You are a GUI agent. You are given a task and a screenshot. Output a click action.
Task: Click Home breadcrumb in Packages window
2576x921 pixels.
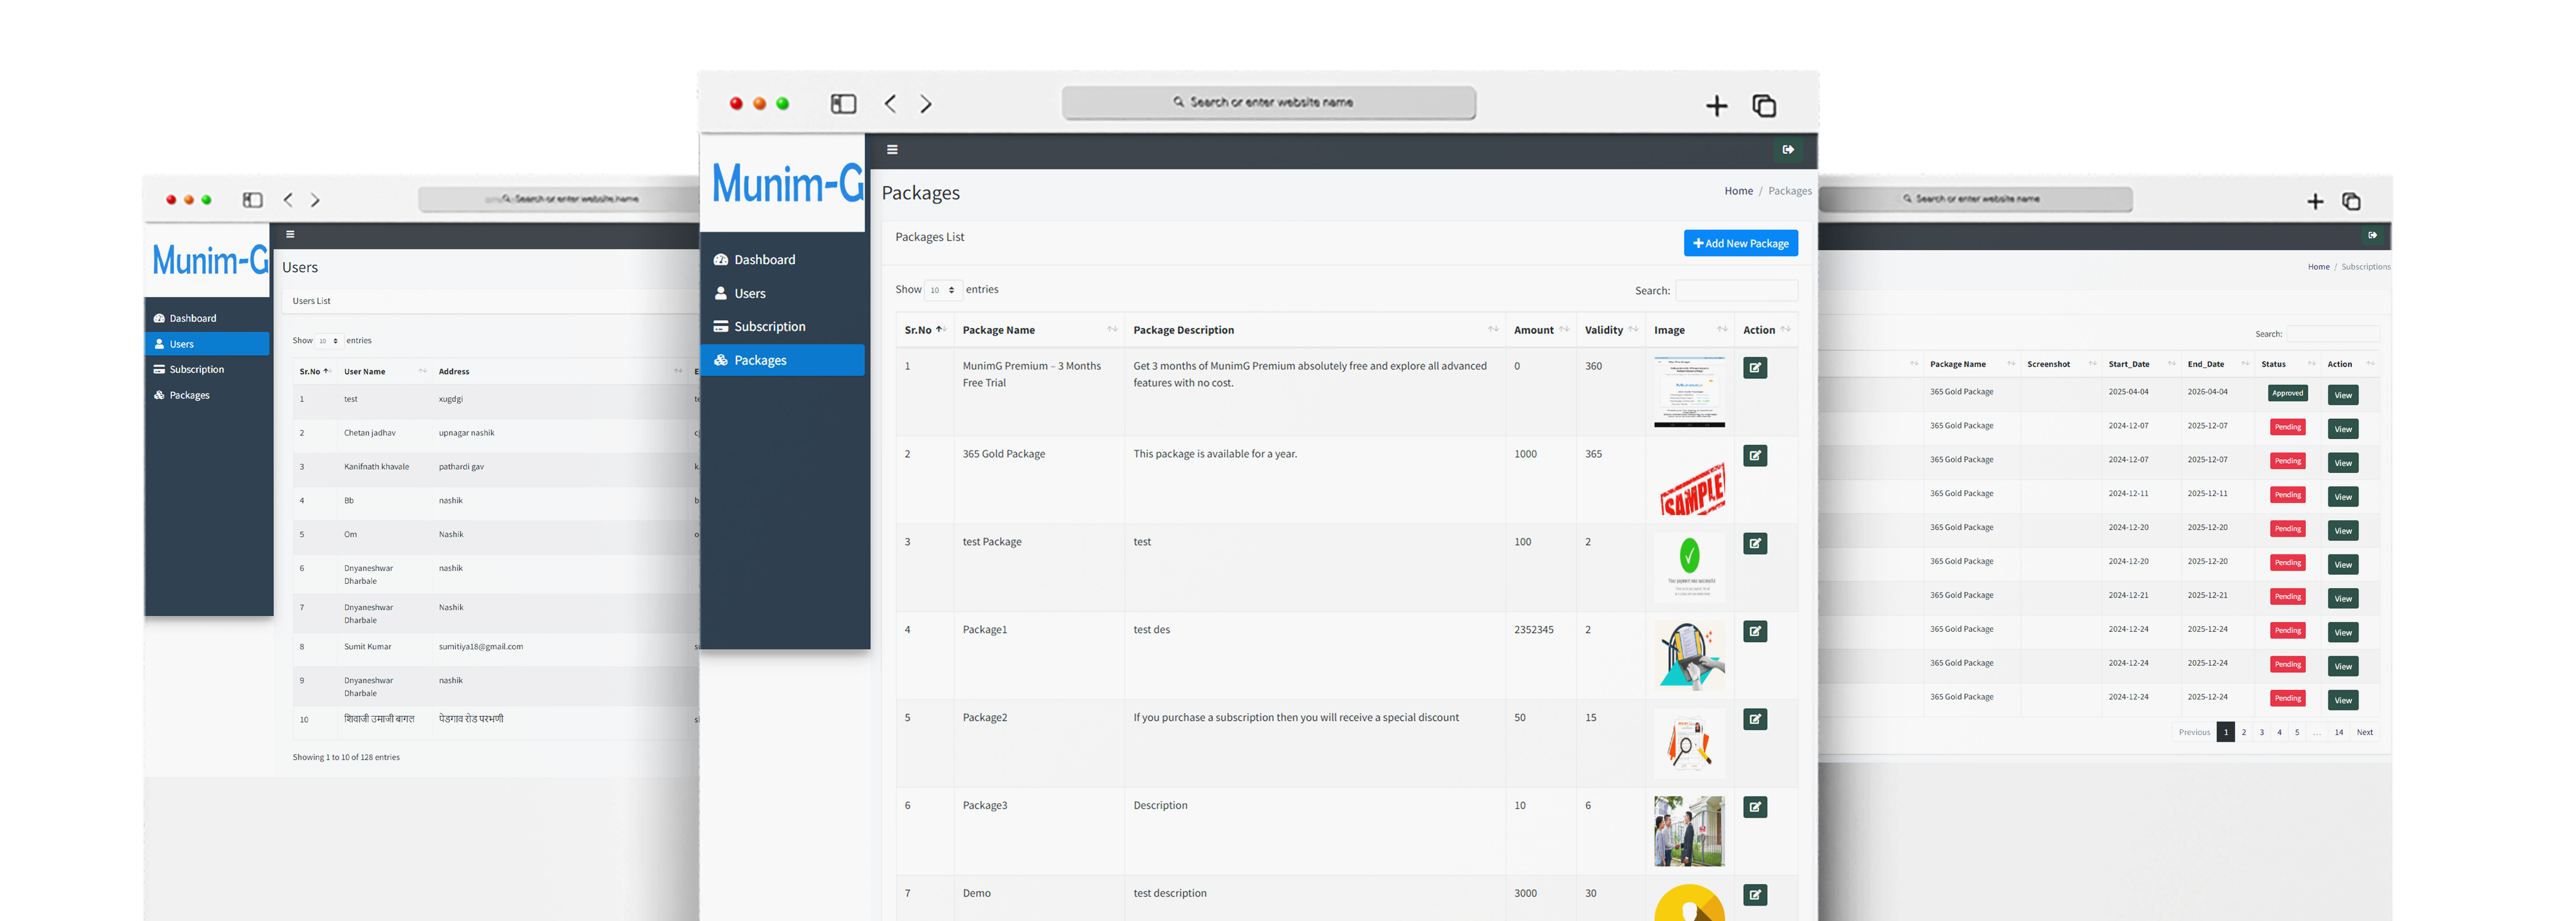point(1738,192)
